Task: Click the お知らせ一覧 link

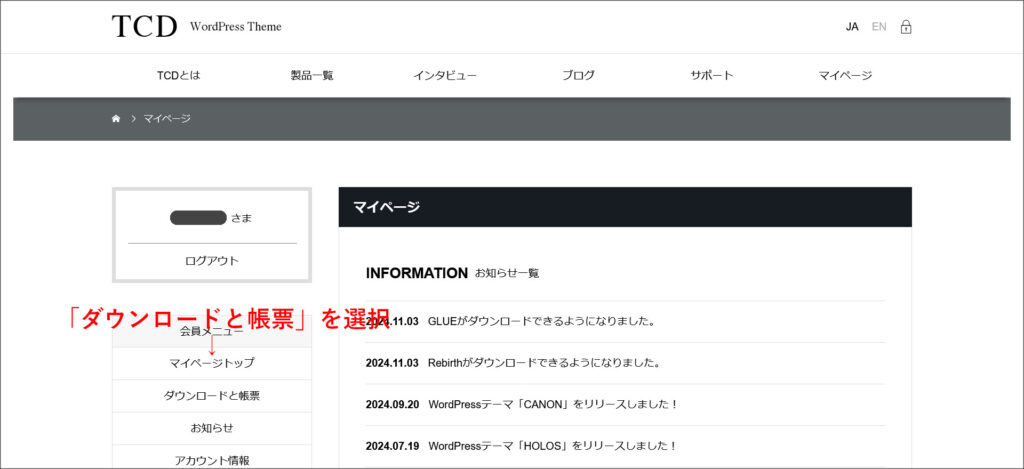Action: [507, 273]
